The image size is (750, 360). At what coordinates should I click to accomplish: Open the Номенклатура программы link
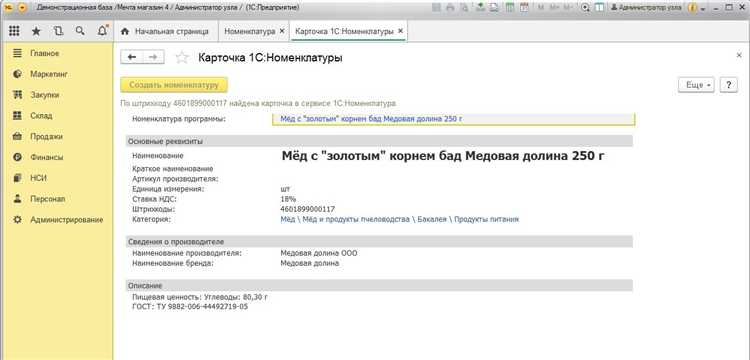(371, 119)
